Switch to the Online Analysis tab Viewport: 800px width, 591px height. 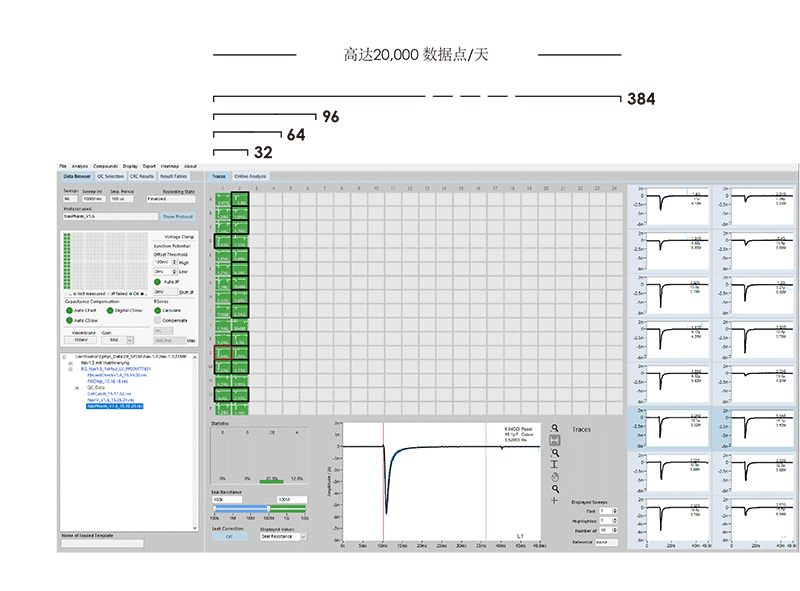(250, 176)
